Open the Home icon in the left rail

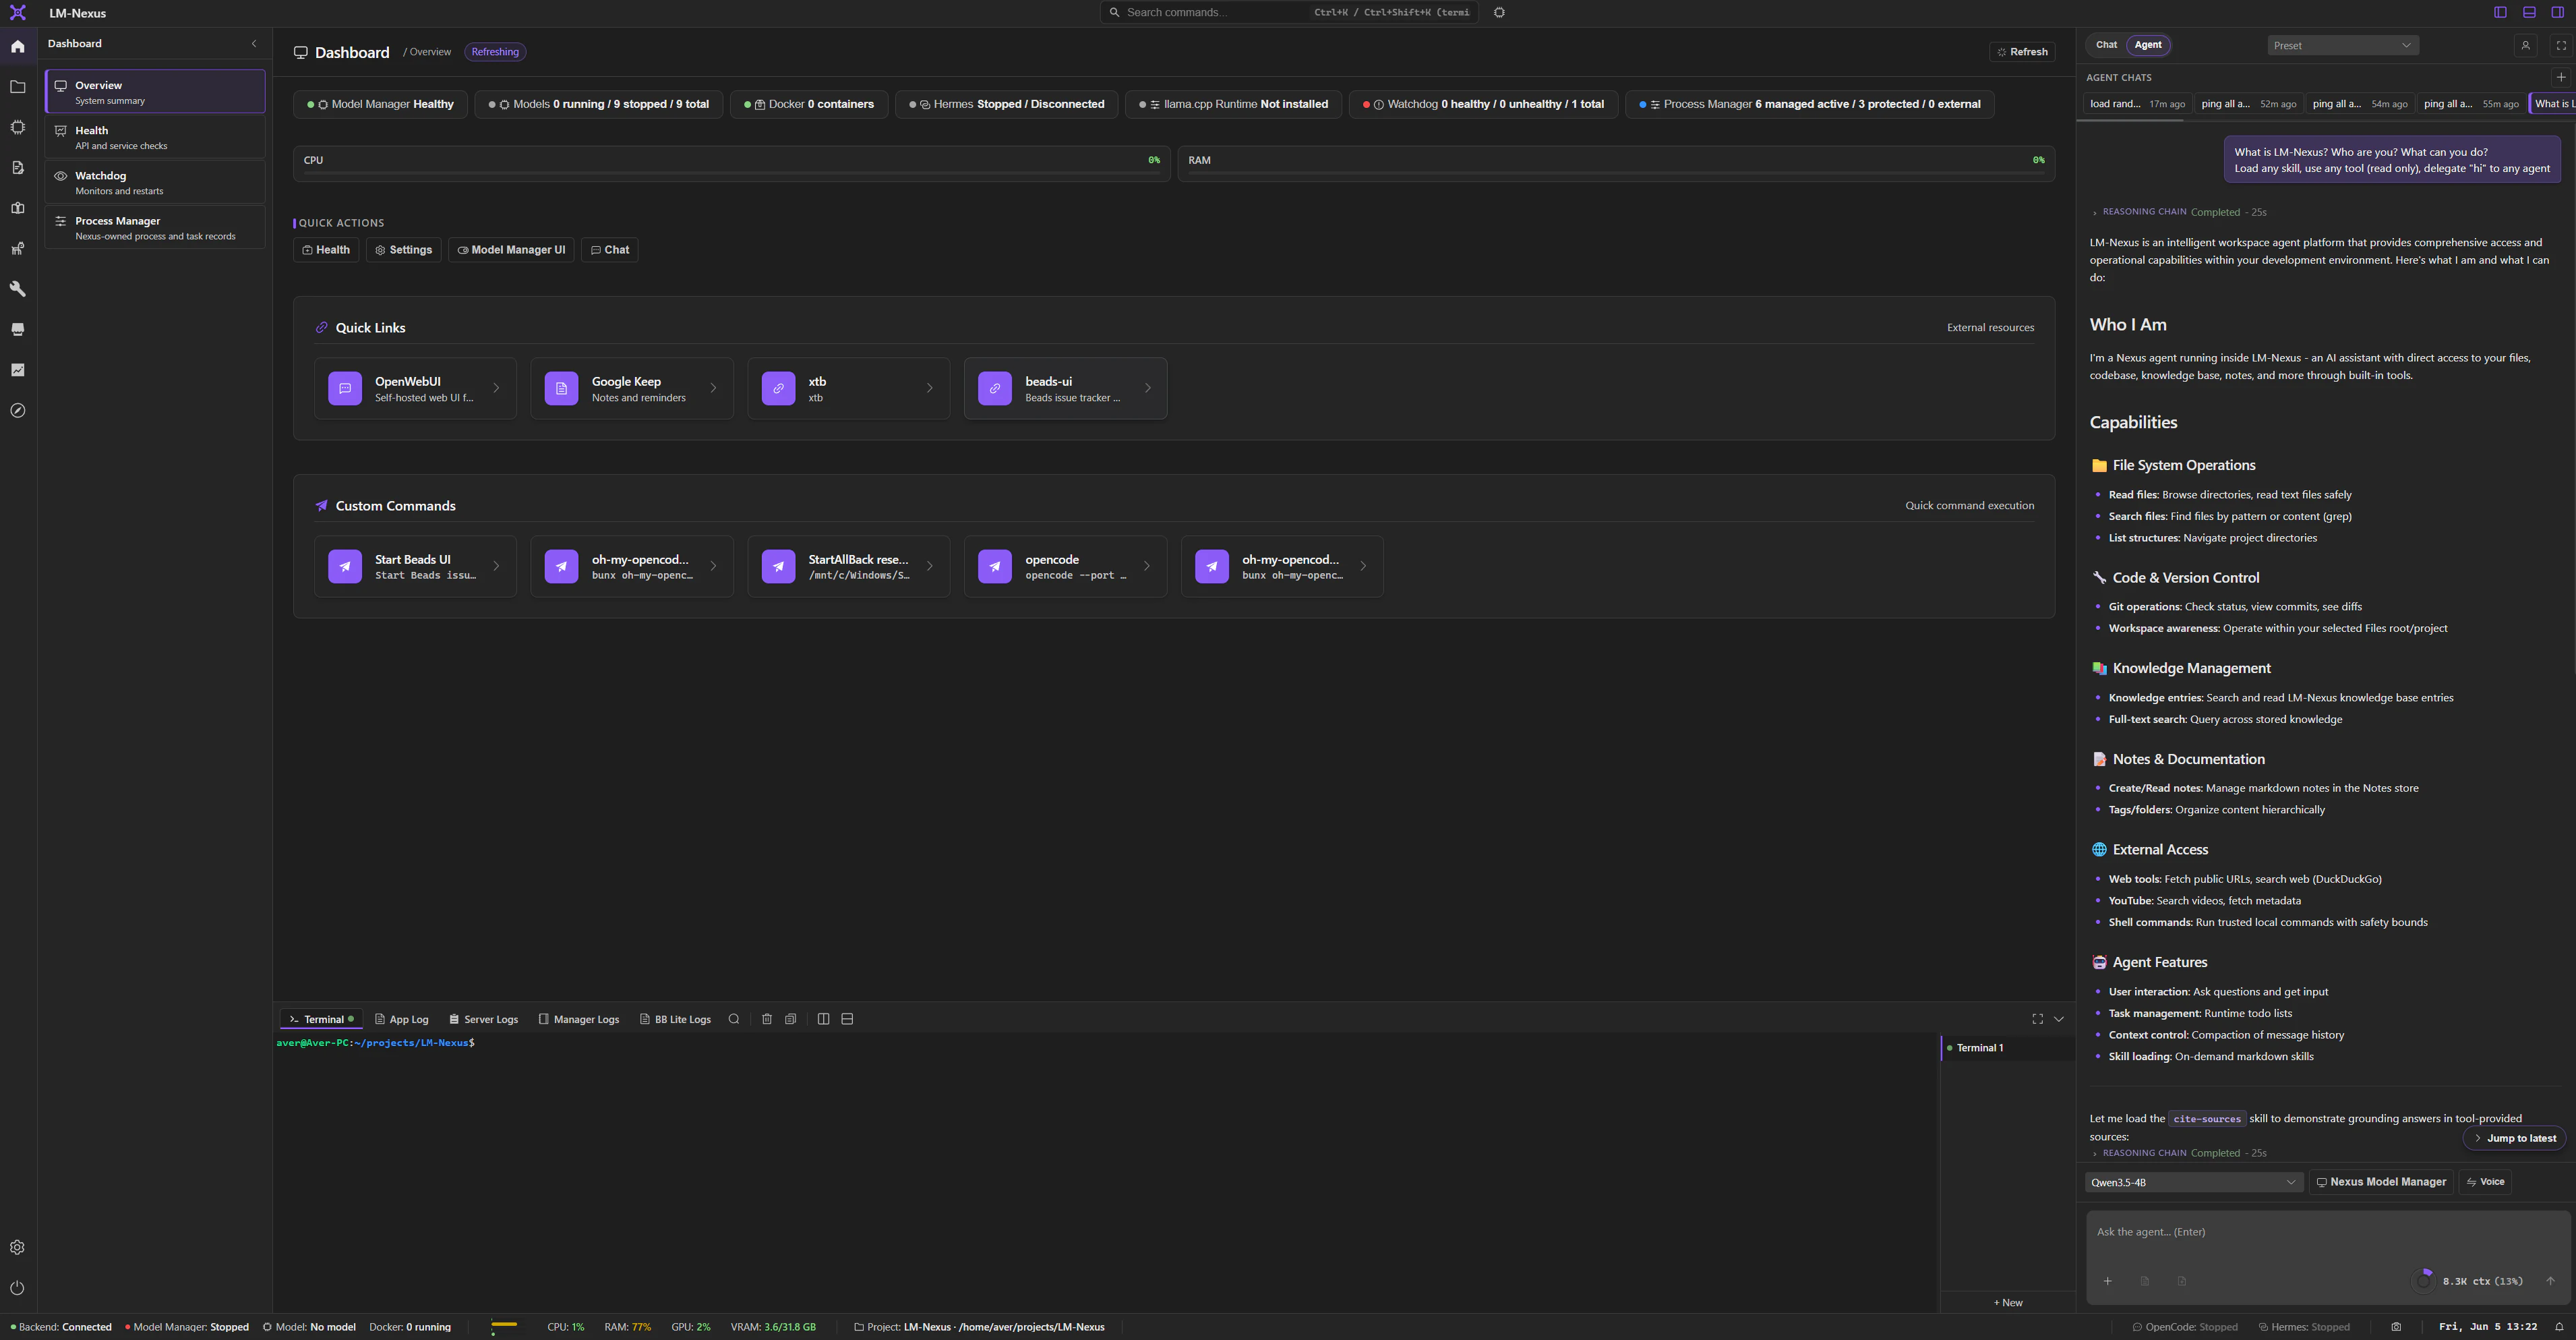pos(18,47)
